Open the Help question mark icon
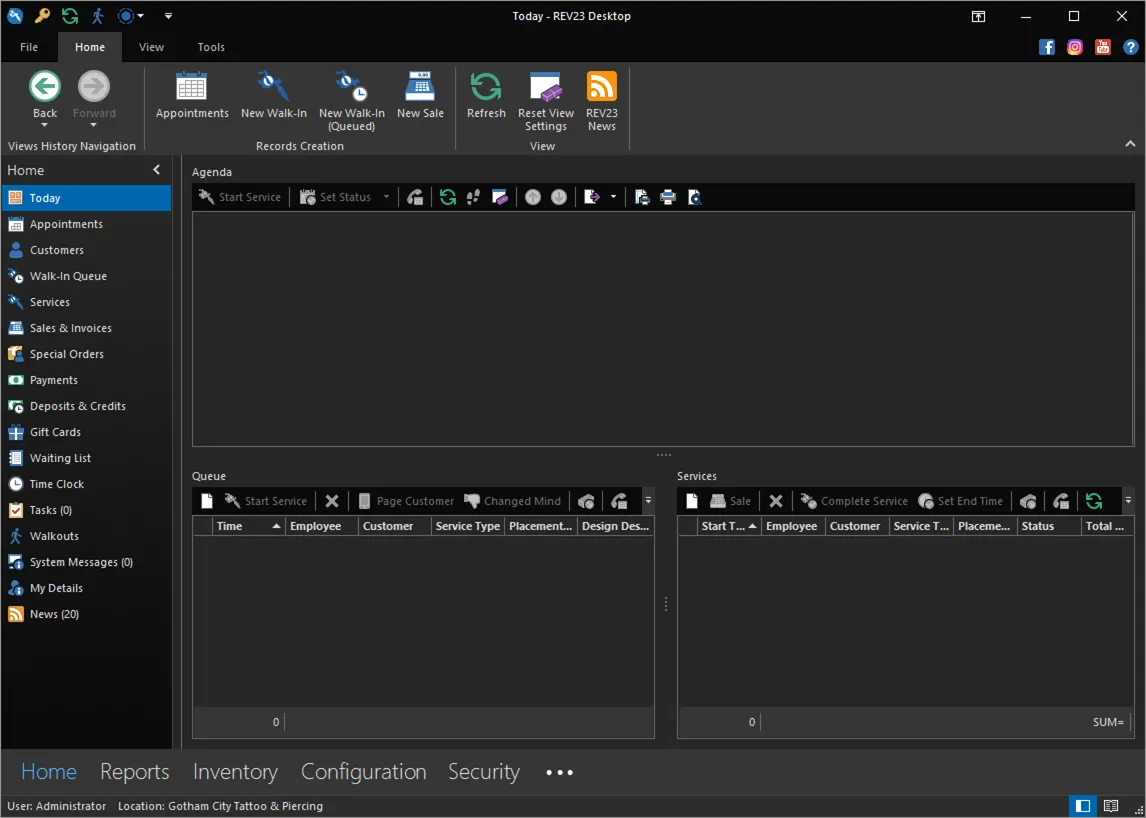The width and height of the screenshot is (1146, 818). pos(1130,47)
